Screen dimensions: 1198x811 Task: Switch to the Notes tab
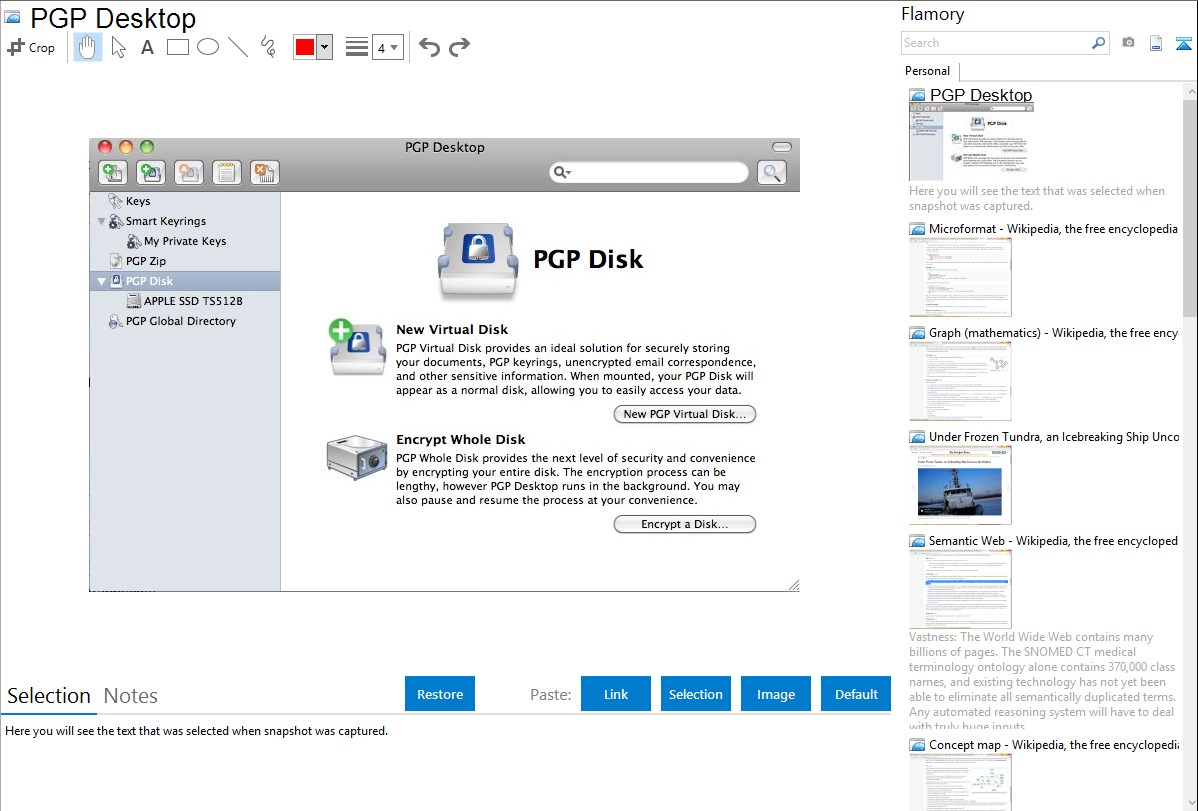coord(131,696)
